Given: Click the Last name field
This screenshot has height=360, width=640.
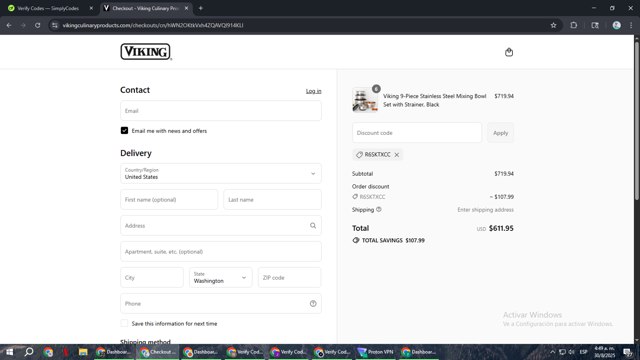Looking at the screenshot, I should click(x=272, y=200).
